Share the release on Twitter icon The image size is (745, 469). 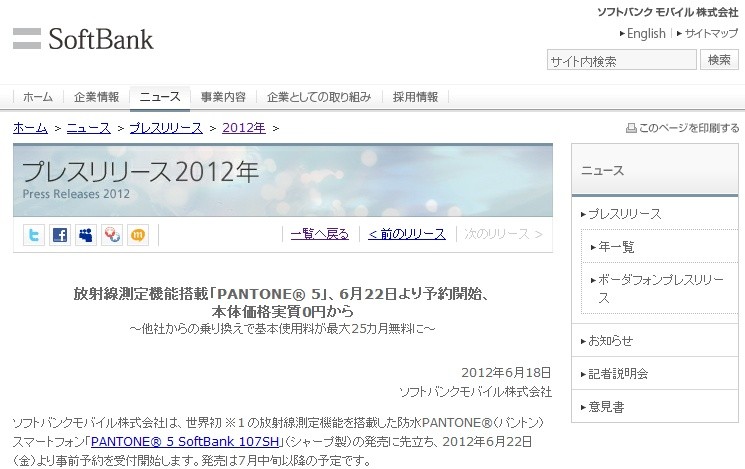[x=34, y=235]
